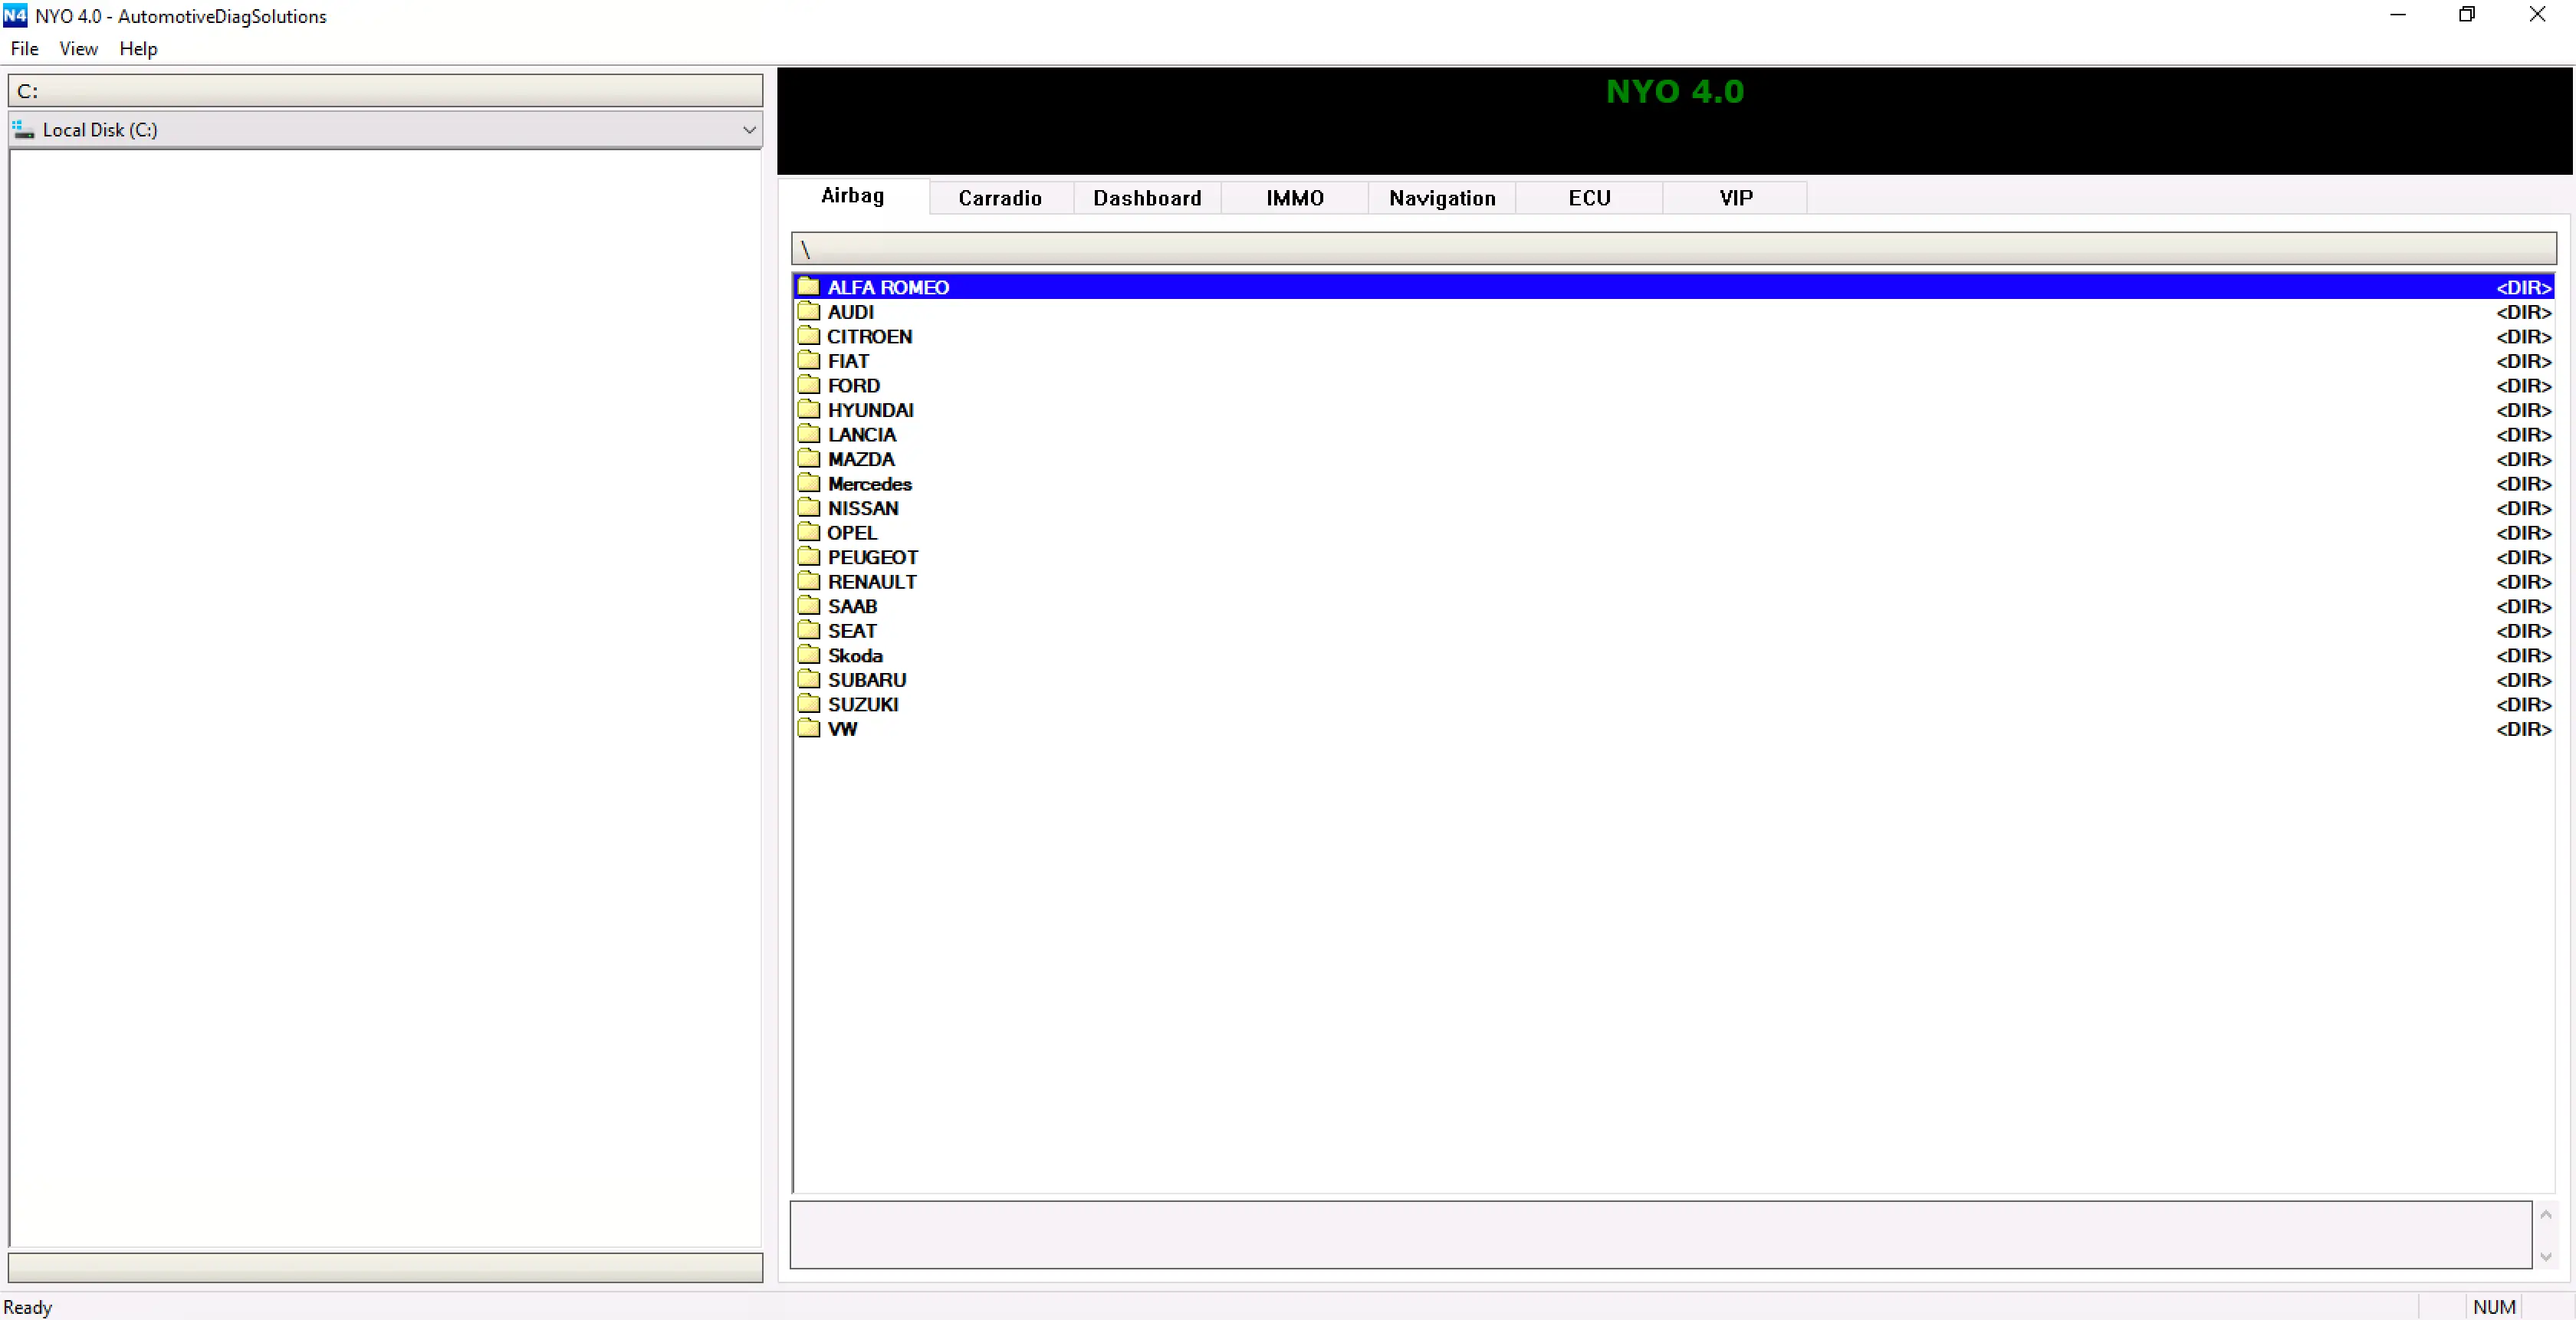Open the Help menu

pyautogui.click(x=138, y=48)
